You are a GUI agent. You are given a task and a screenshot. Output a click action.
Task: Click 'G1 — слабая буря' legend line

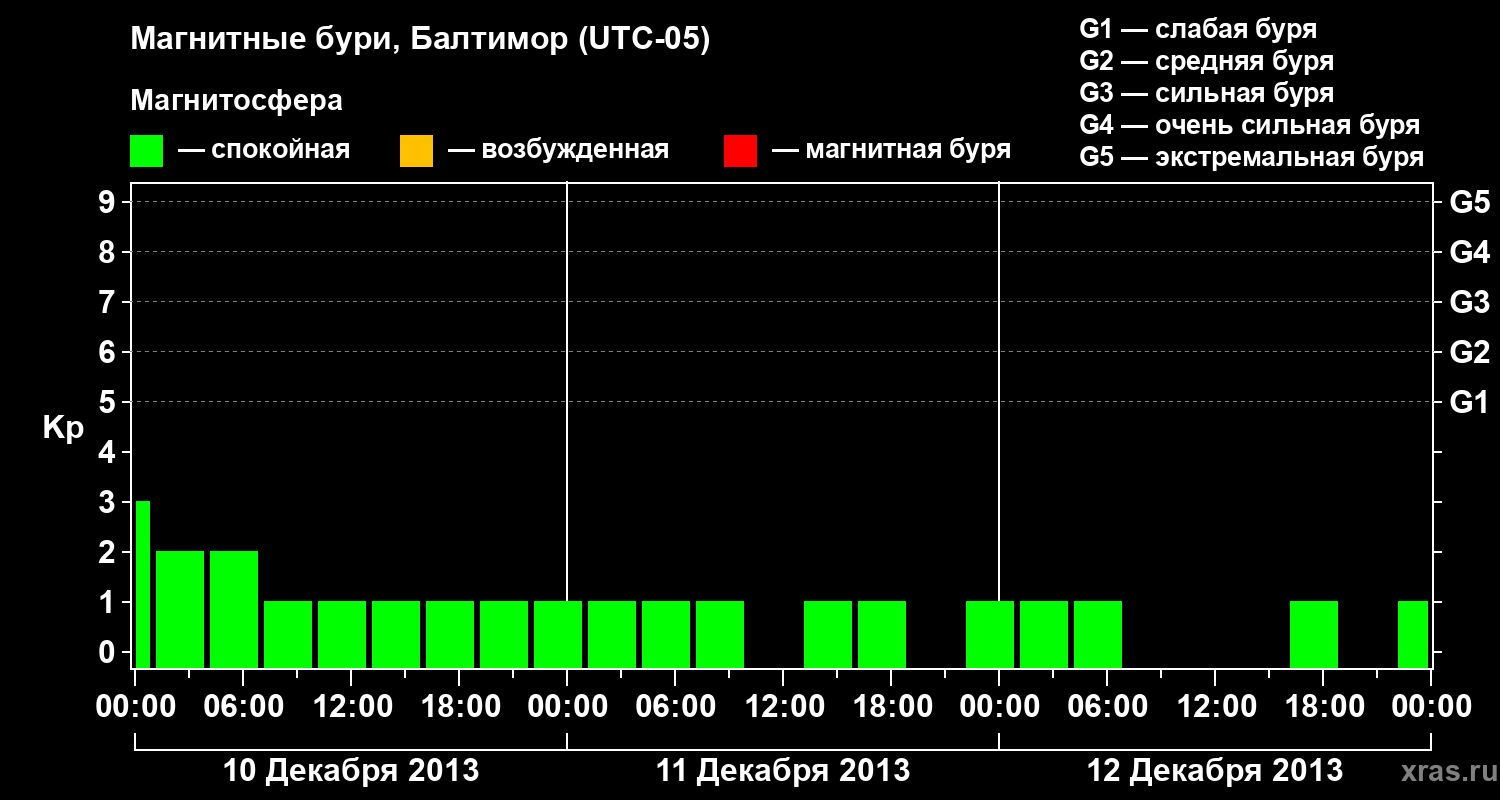(x=1198, y=29)
